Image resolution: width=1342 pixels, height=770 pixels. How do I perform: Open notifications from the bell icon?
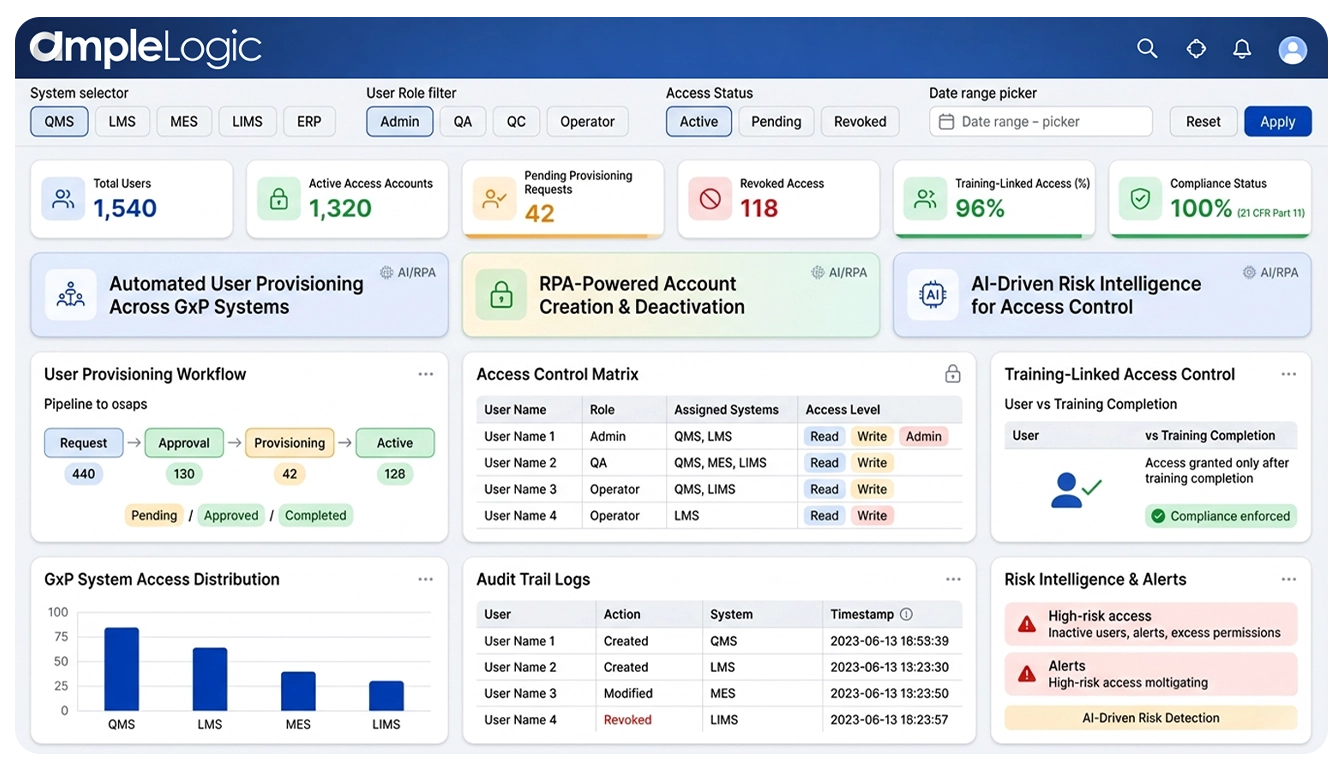coord(1242,47)
